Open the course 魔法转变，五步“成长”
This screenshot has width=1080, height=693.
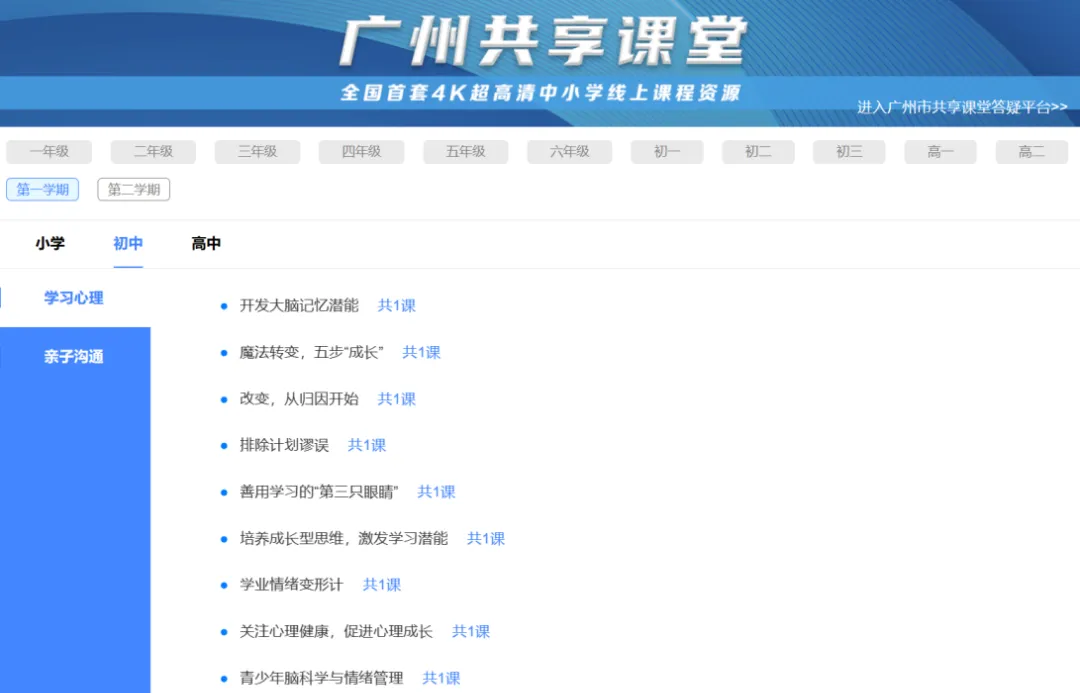(x=311, y=352)
